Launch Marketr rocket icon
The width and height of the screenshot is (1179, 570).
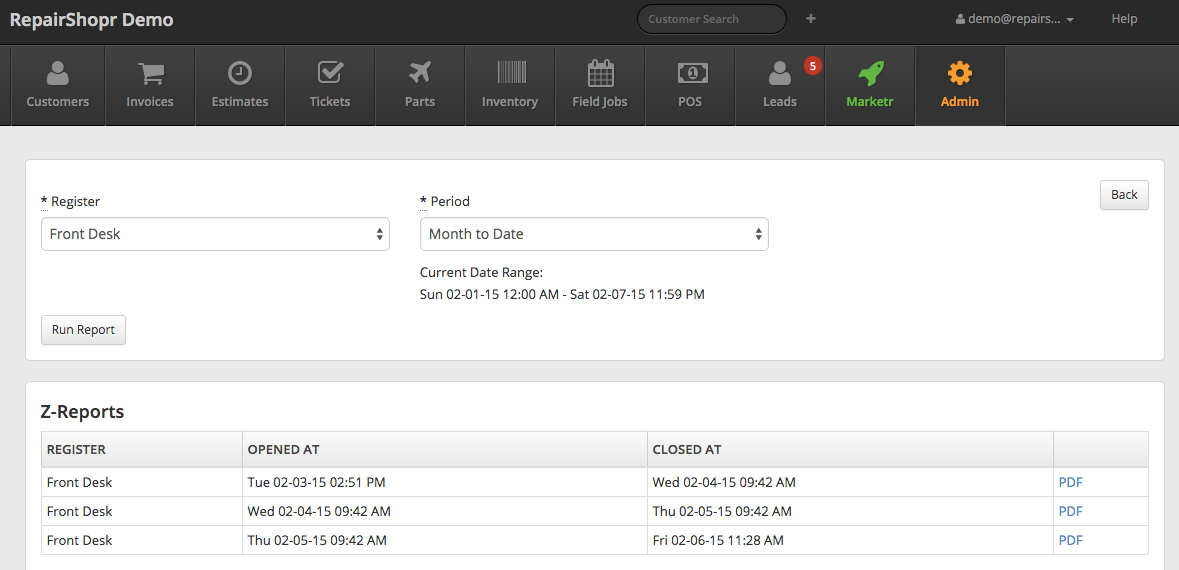pyautogui.click(x=870, y=74)
